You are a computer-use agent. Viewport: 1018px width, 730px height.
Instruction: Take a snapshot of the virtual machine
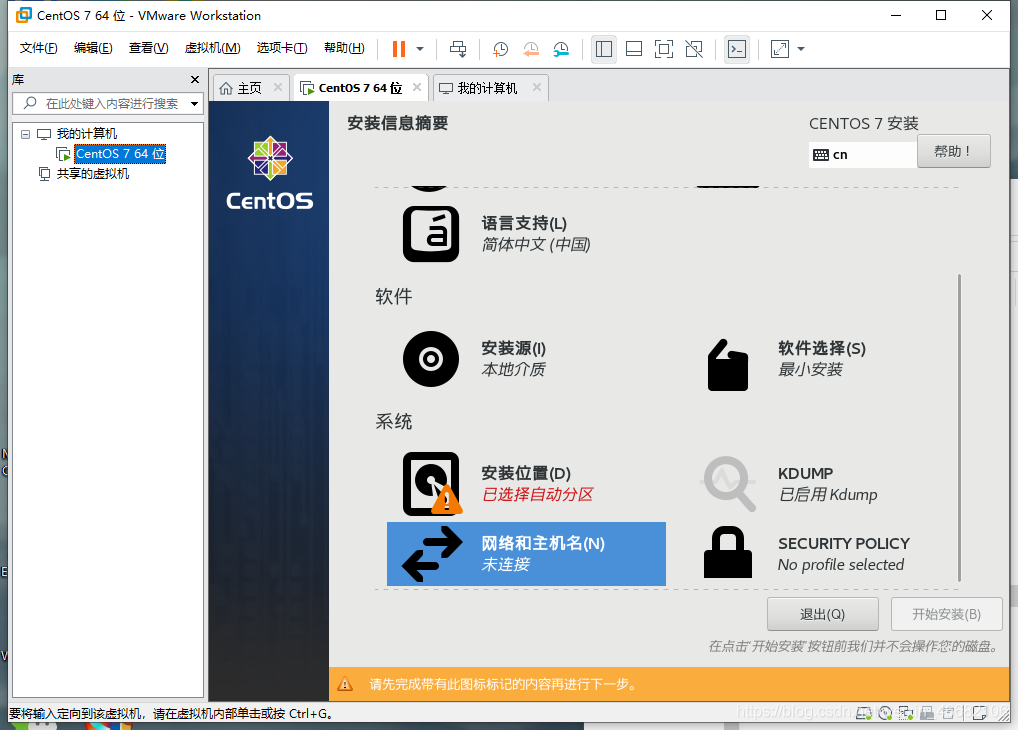tap(500, 49)
